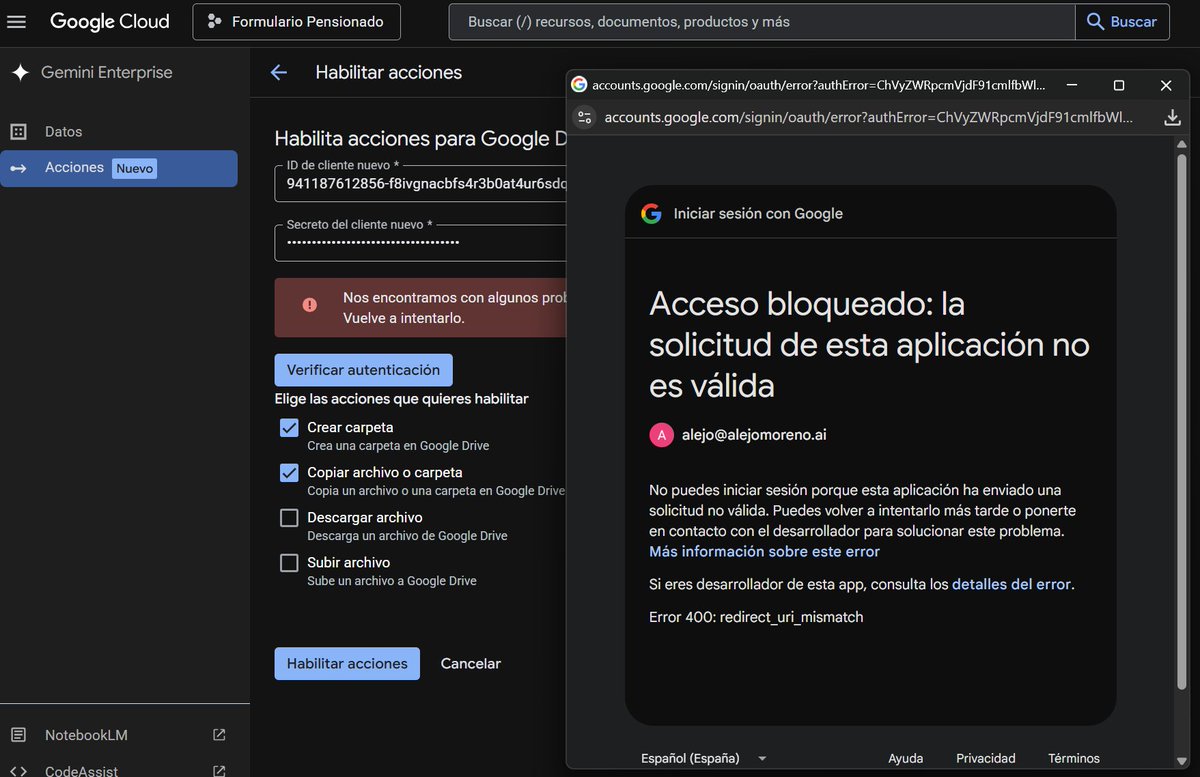Minimize the OAuth error popup window
The image size is (1200, 777).
[1073, 85]
